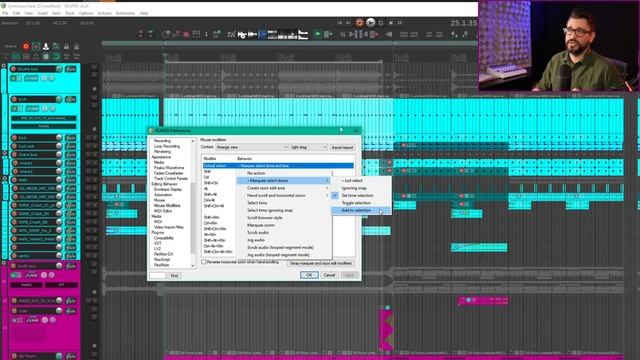Adjust the kick sub track volume knob
Image resolution: width=640 pixels, height=360 pixels.
click(59, 146)
